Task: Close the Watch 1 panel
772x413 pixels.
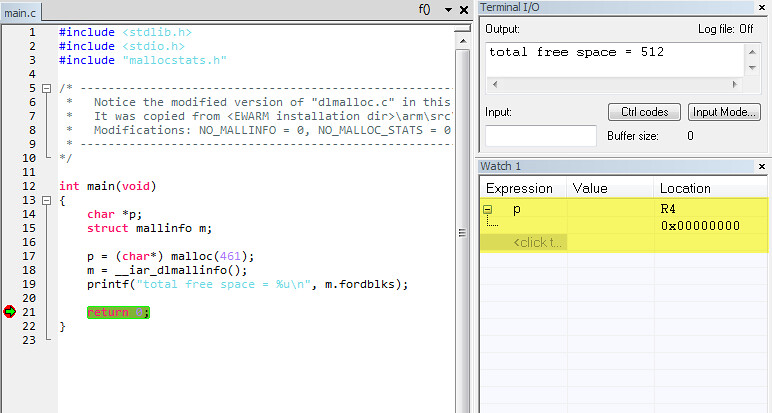Action: (762, 166)
